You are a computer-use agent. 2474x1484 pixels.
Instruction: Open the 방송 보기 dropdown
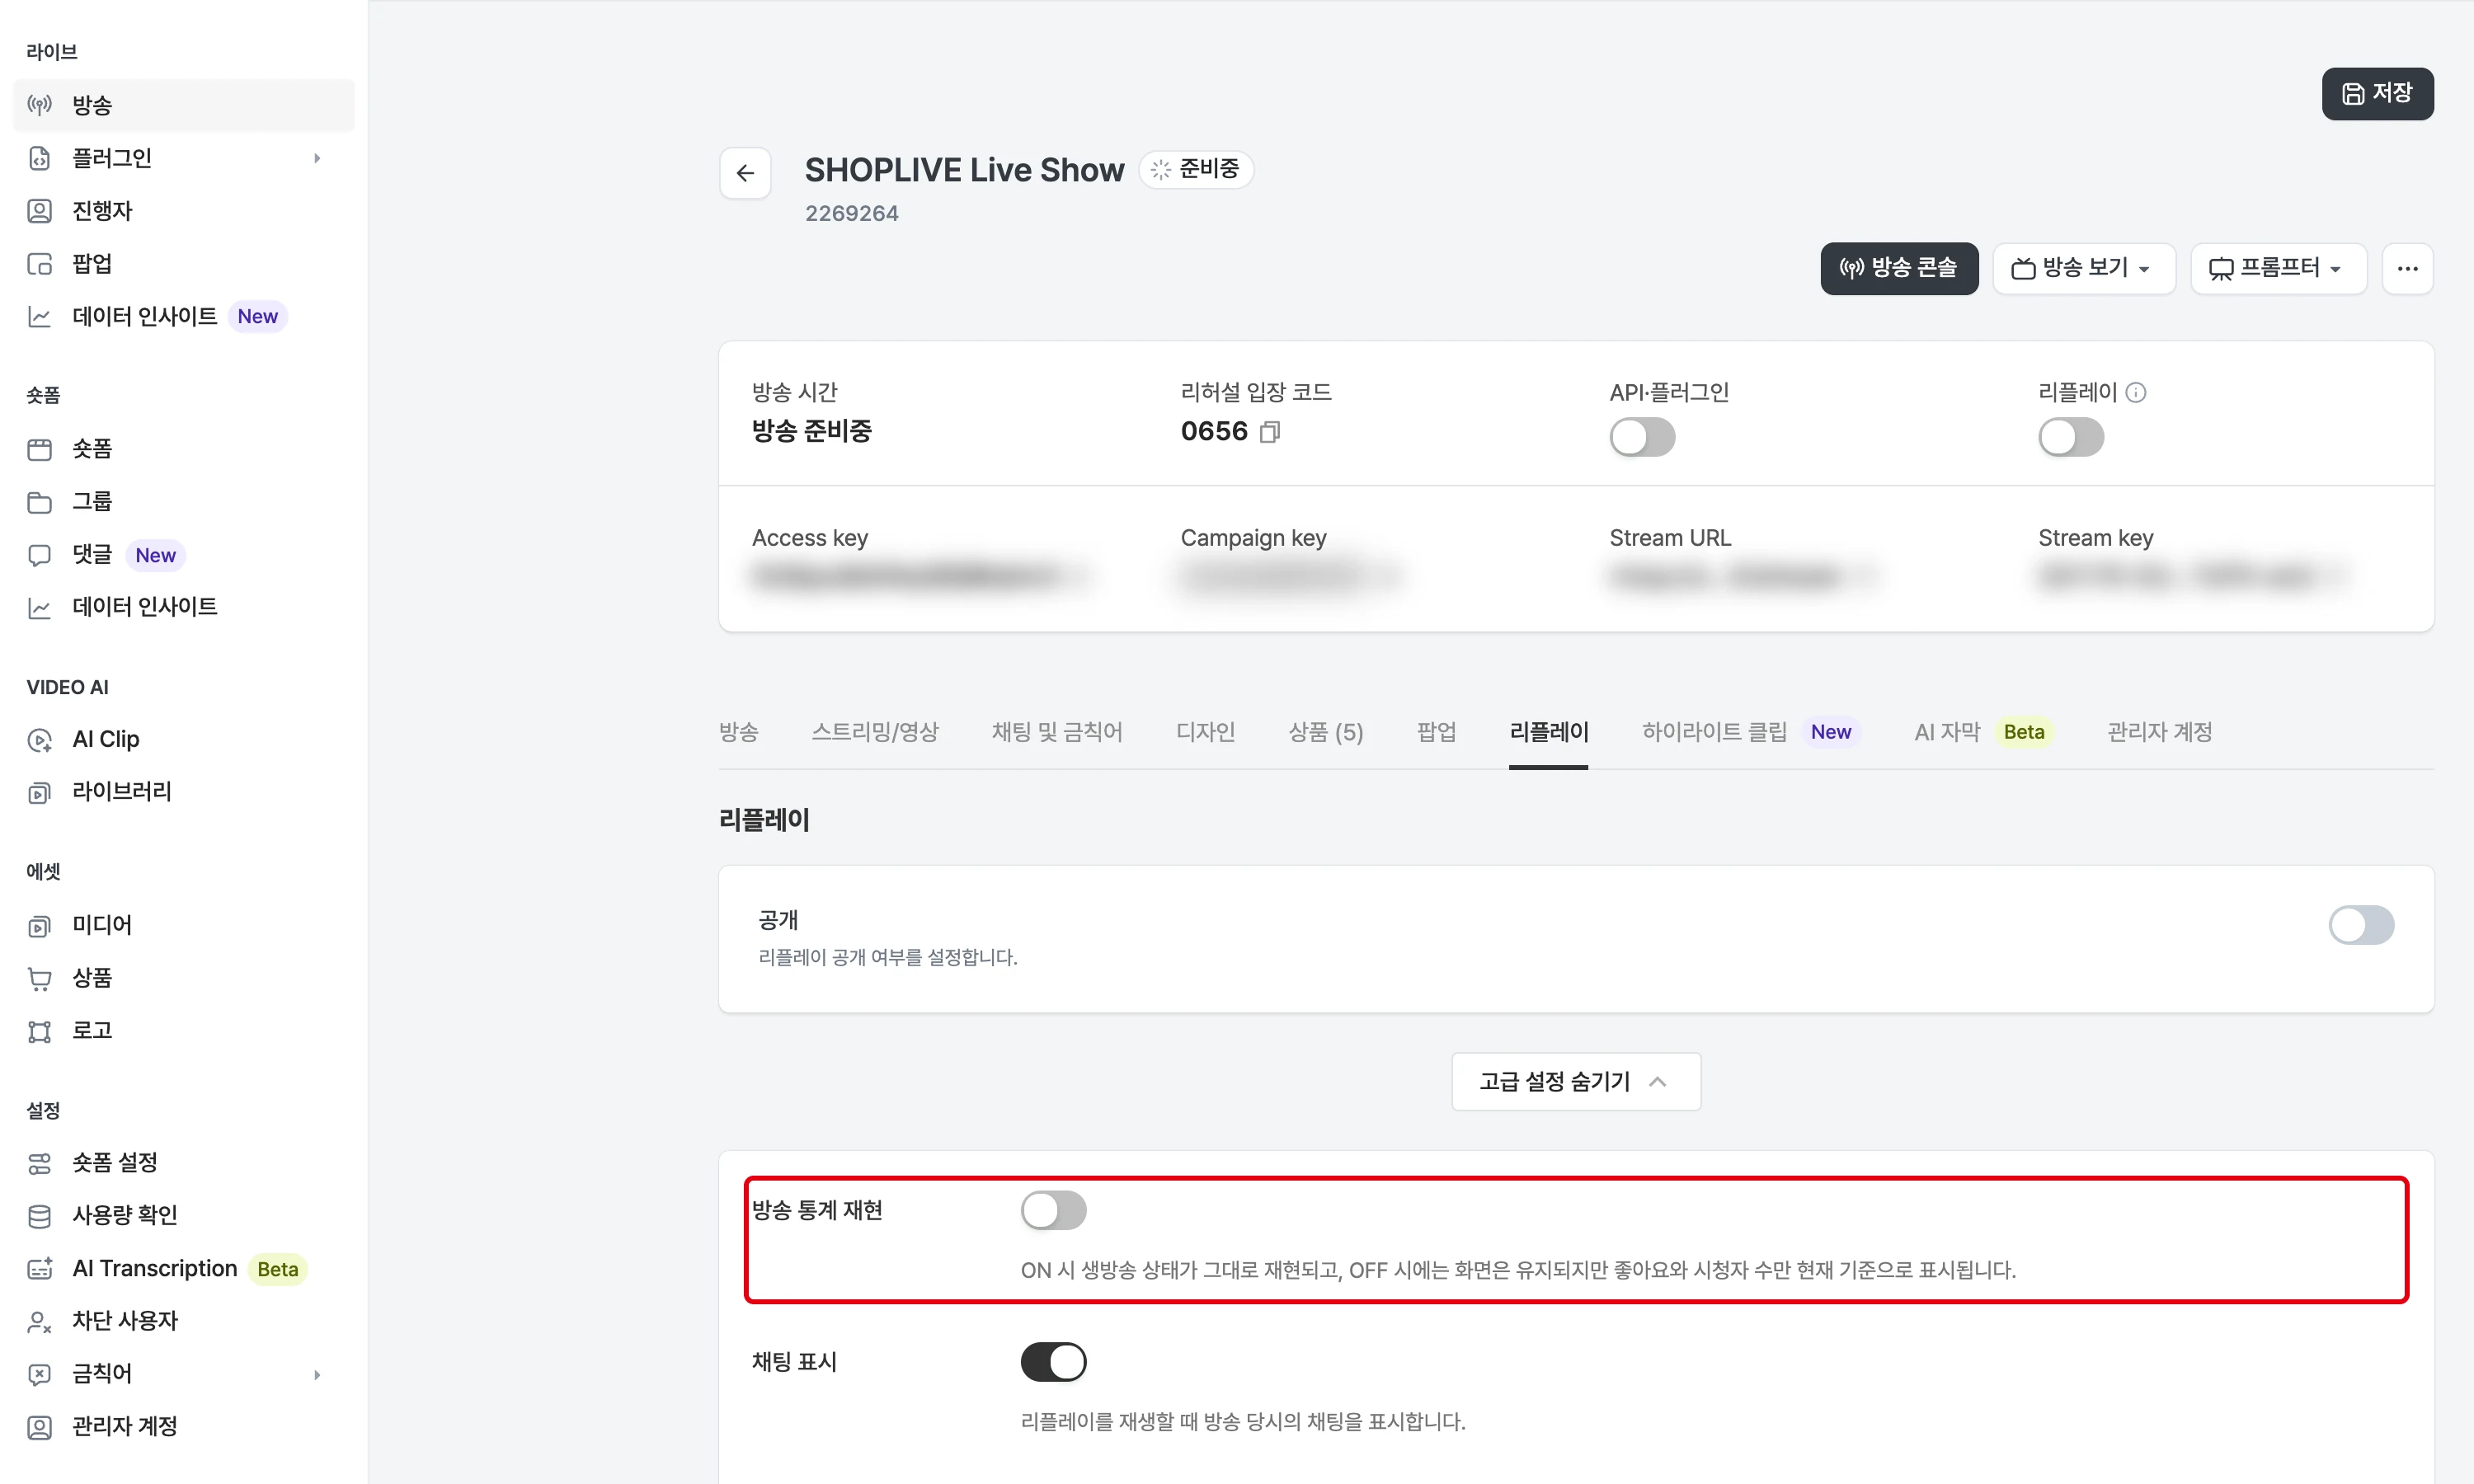(2084, 268)
